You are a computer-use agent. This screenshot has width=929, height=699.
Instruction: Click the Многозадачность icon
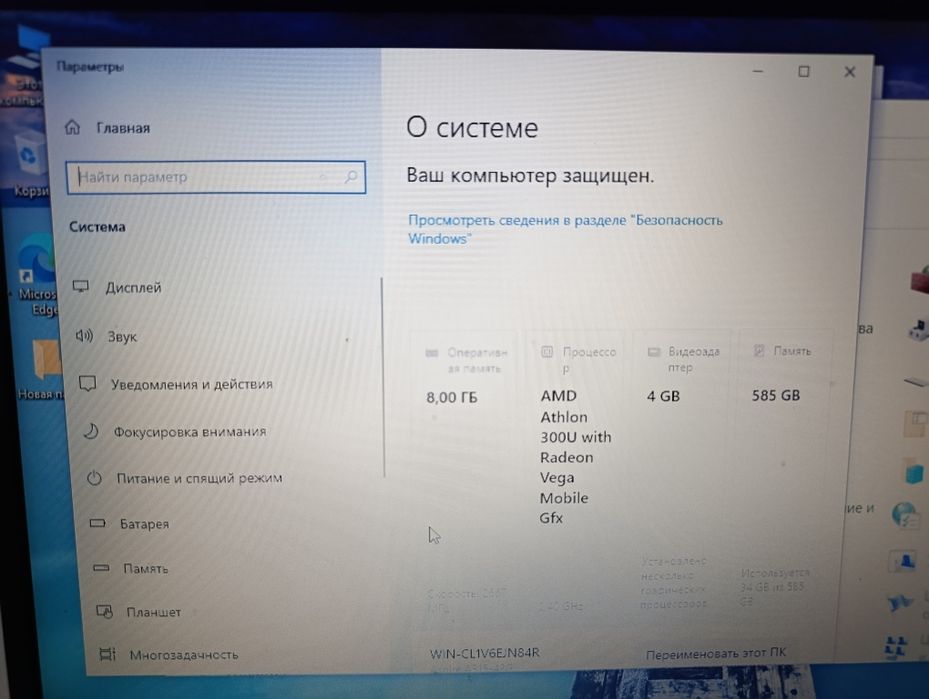[107, 654]
